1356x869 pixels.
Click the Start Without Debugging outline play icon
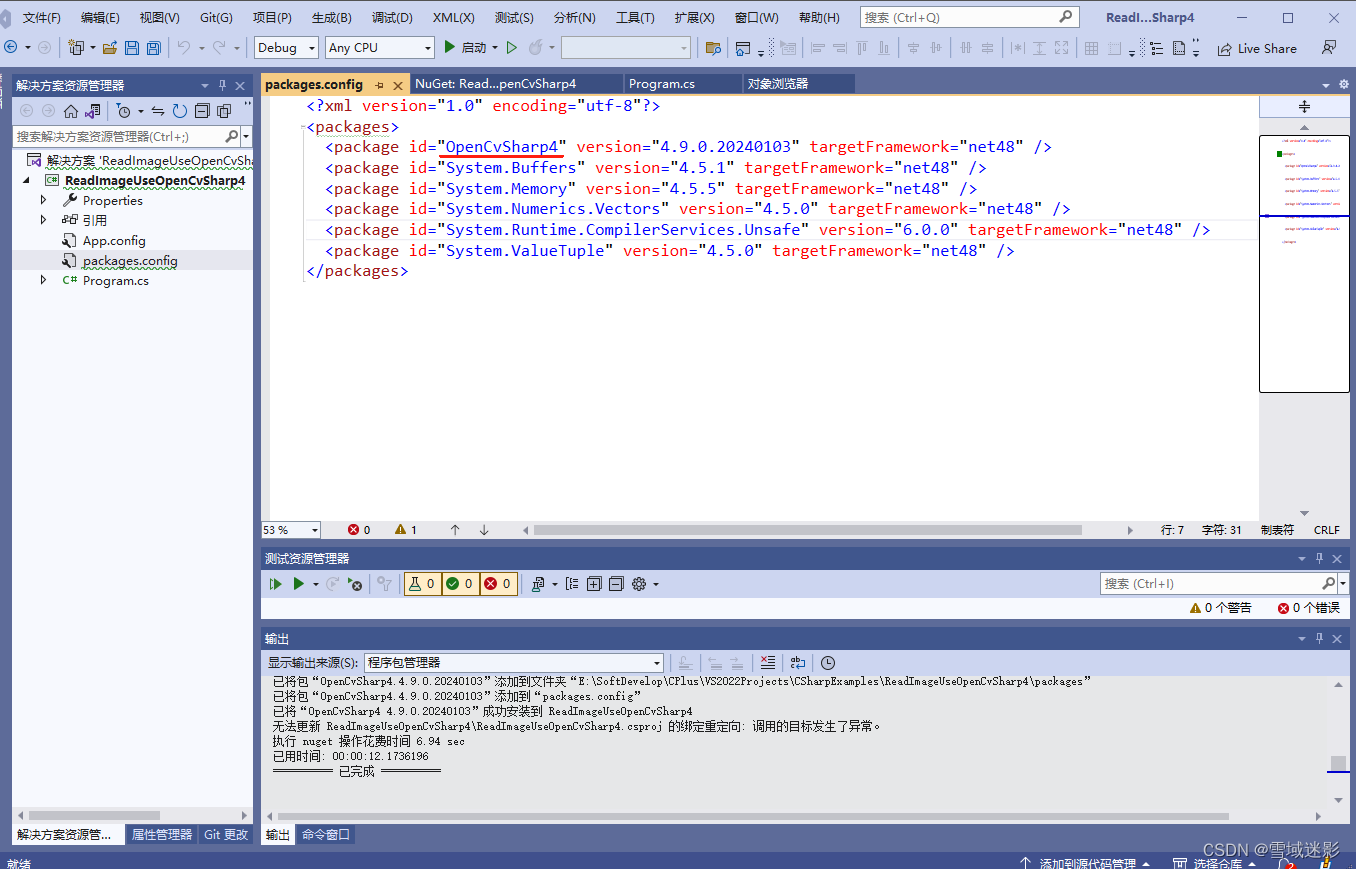click(x=512, y=47)
